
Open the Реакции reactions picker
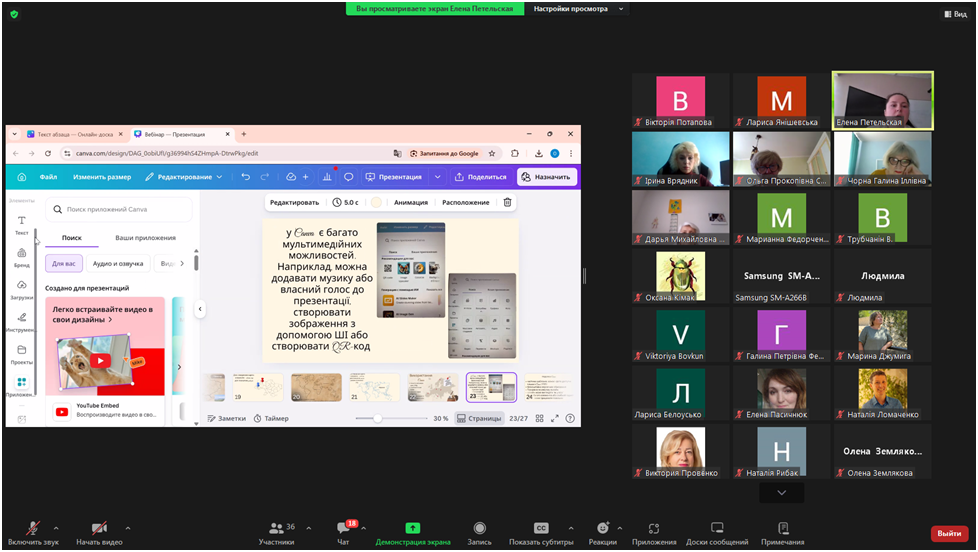tap(602, 529)
